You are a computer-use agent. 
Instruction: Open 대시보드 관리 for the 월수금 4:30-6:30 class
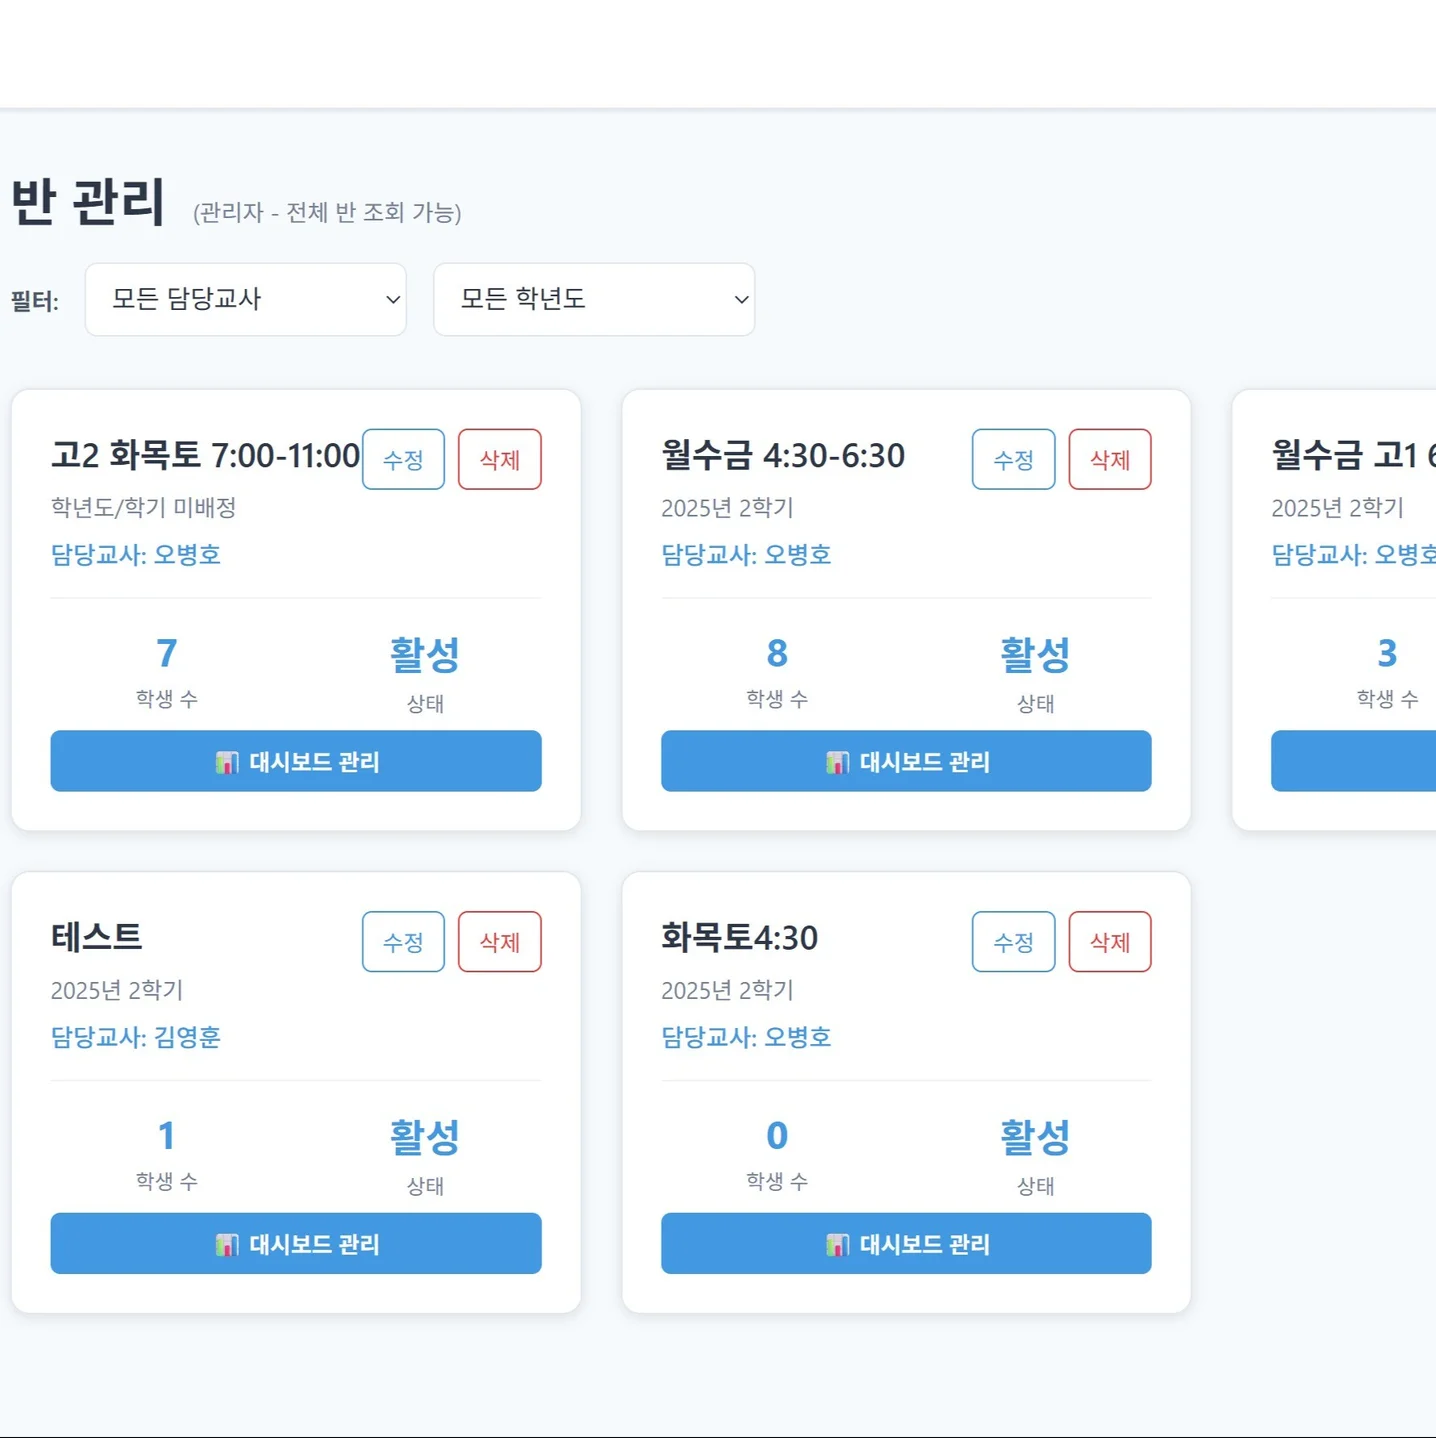point(905,762)
